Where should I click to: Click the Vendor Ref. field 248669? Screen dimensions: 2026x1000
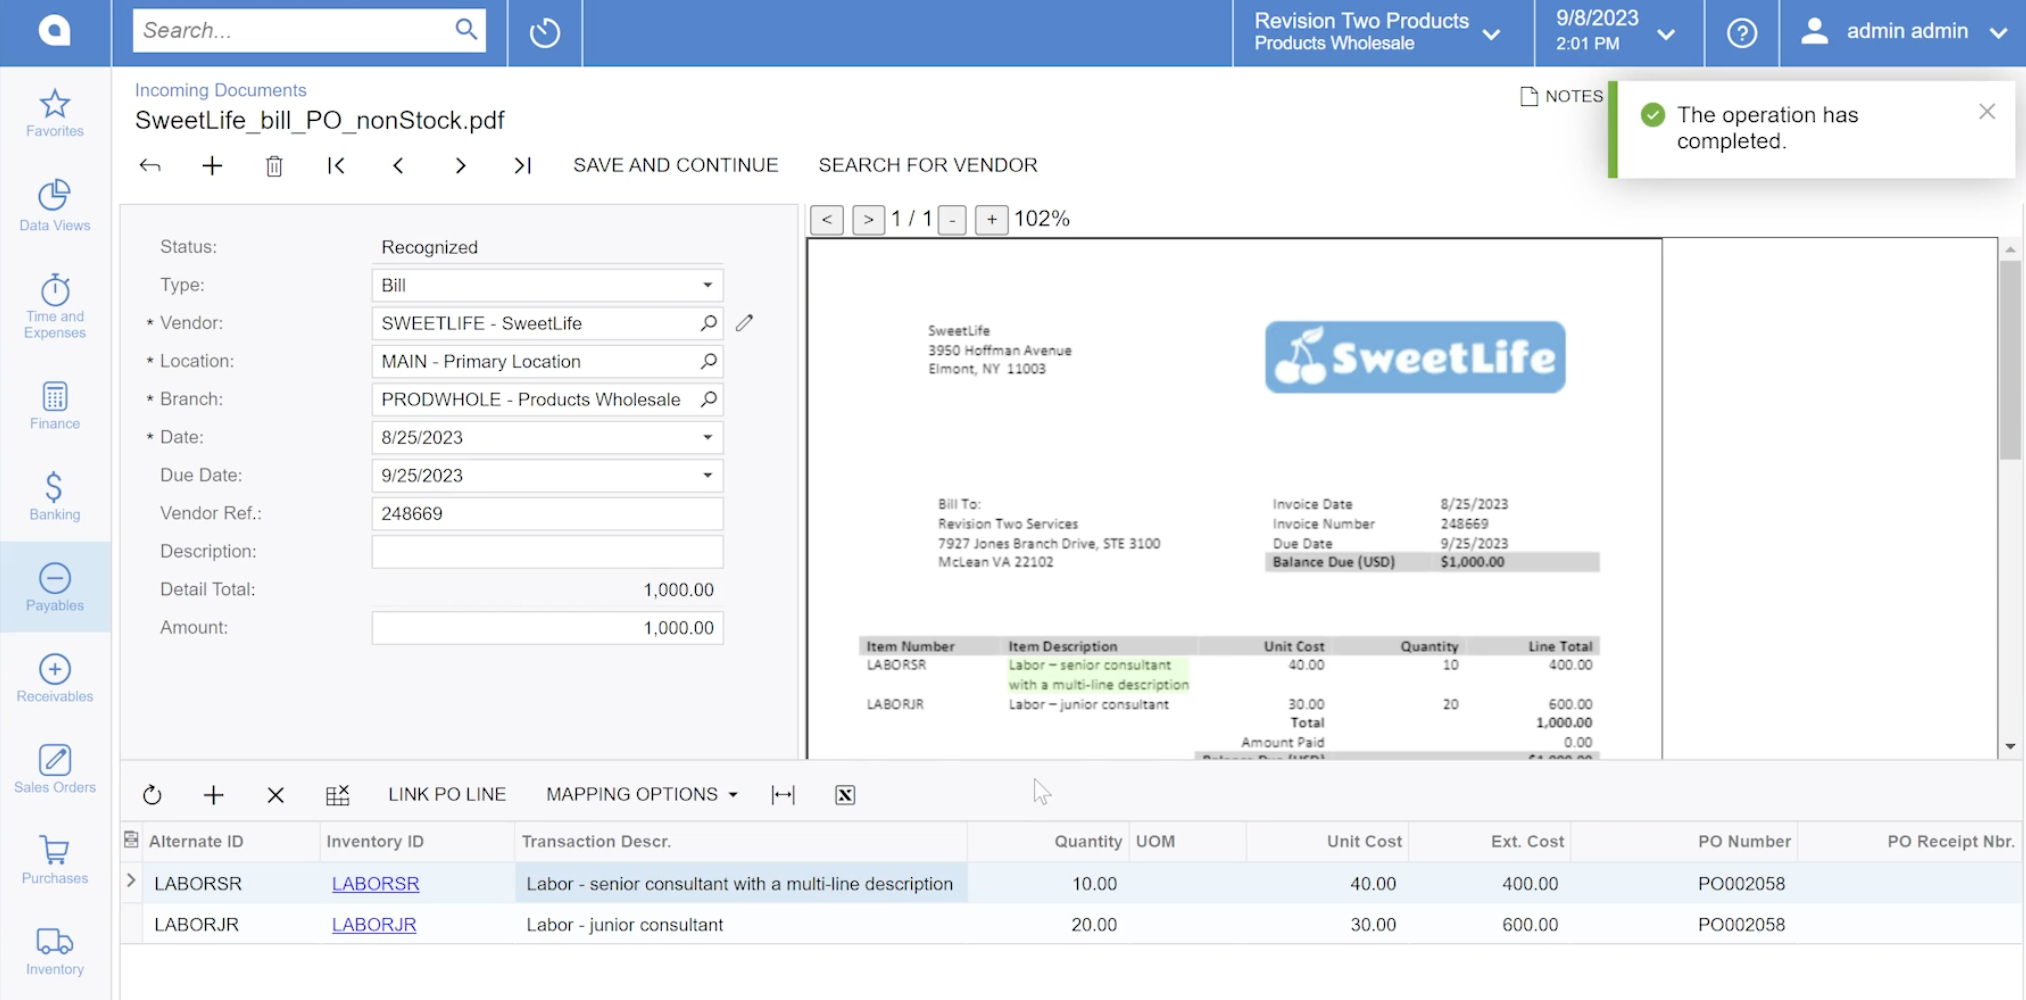pos(547,513)
